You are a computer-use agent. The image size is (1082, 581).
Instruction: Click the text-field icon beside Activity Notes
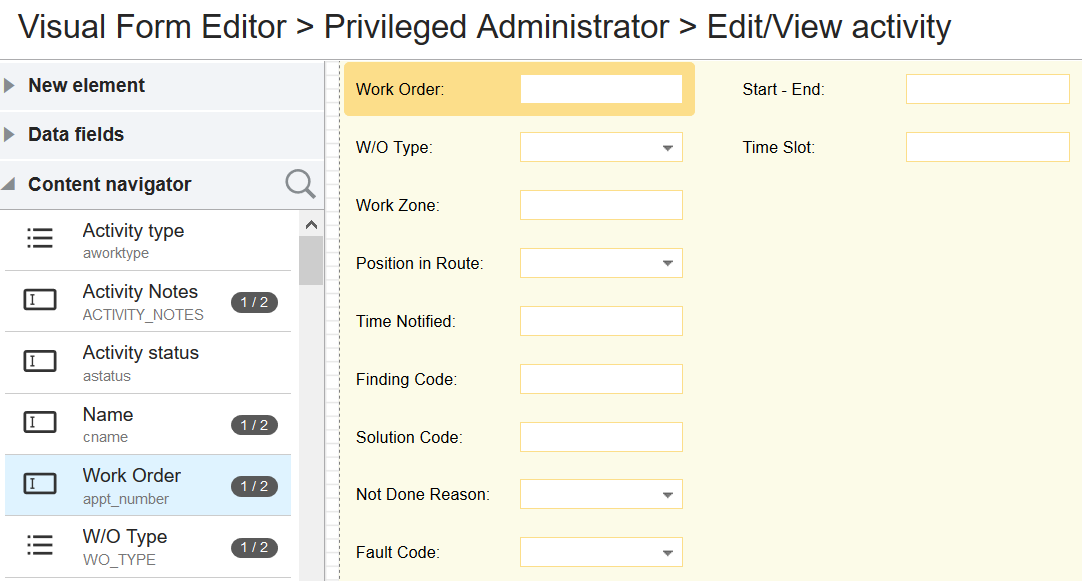coord(40,299)
